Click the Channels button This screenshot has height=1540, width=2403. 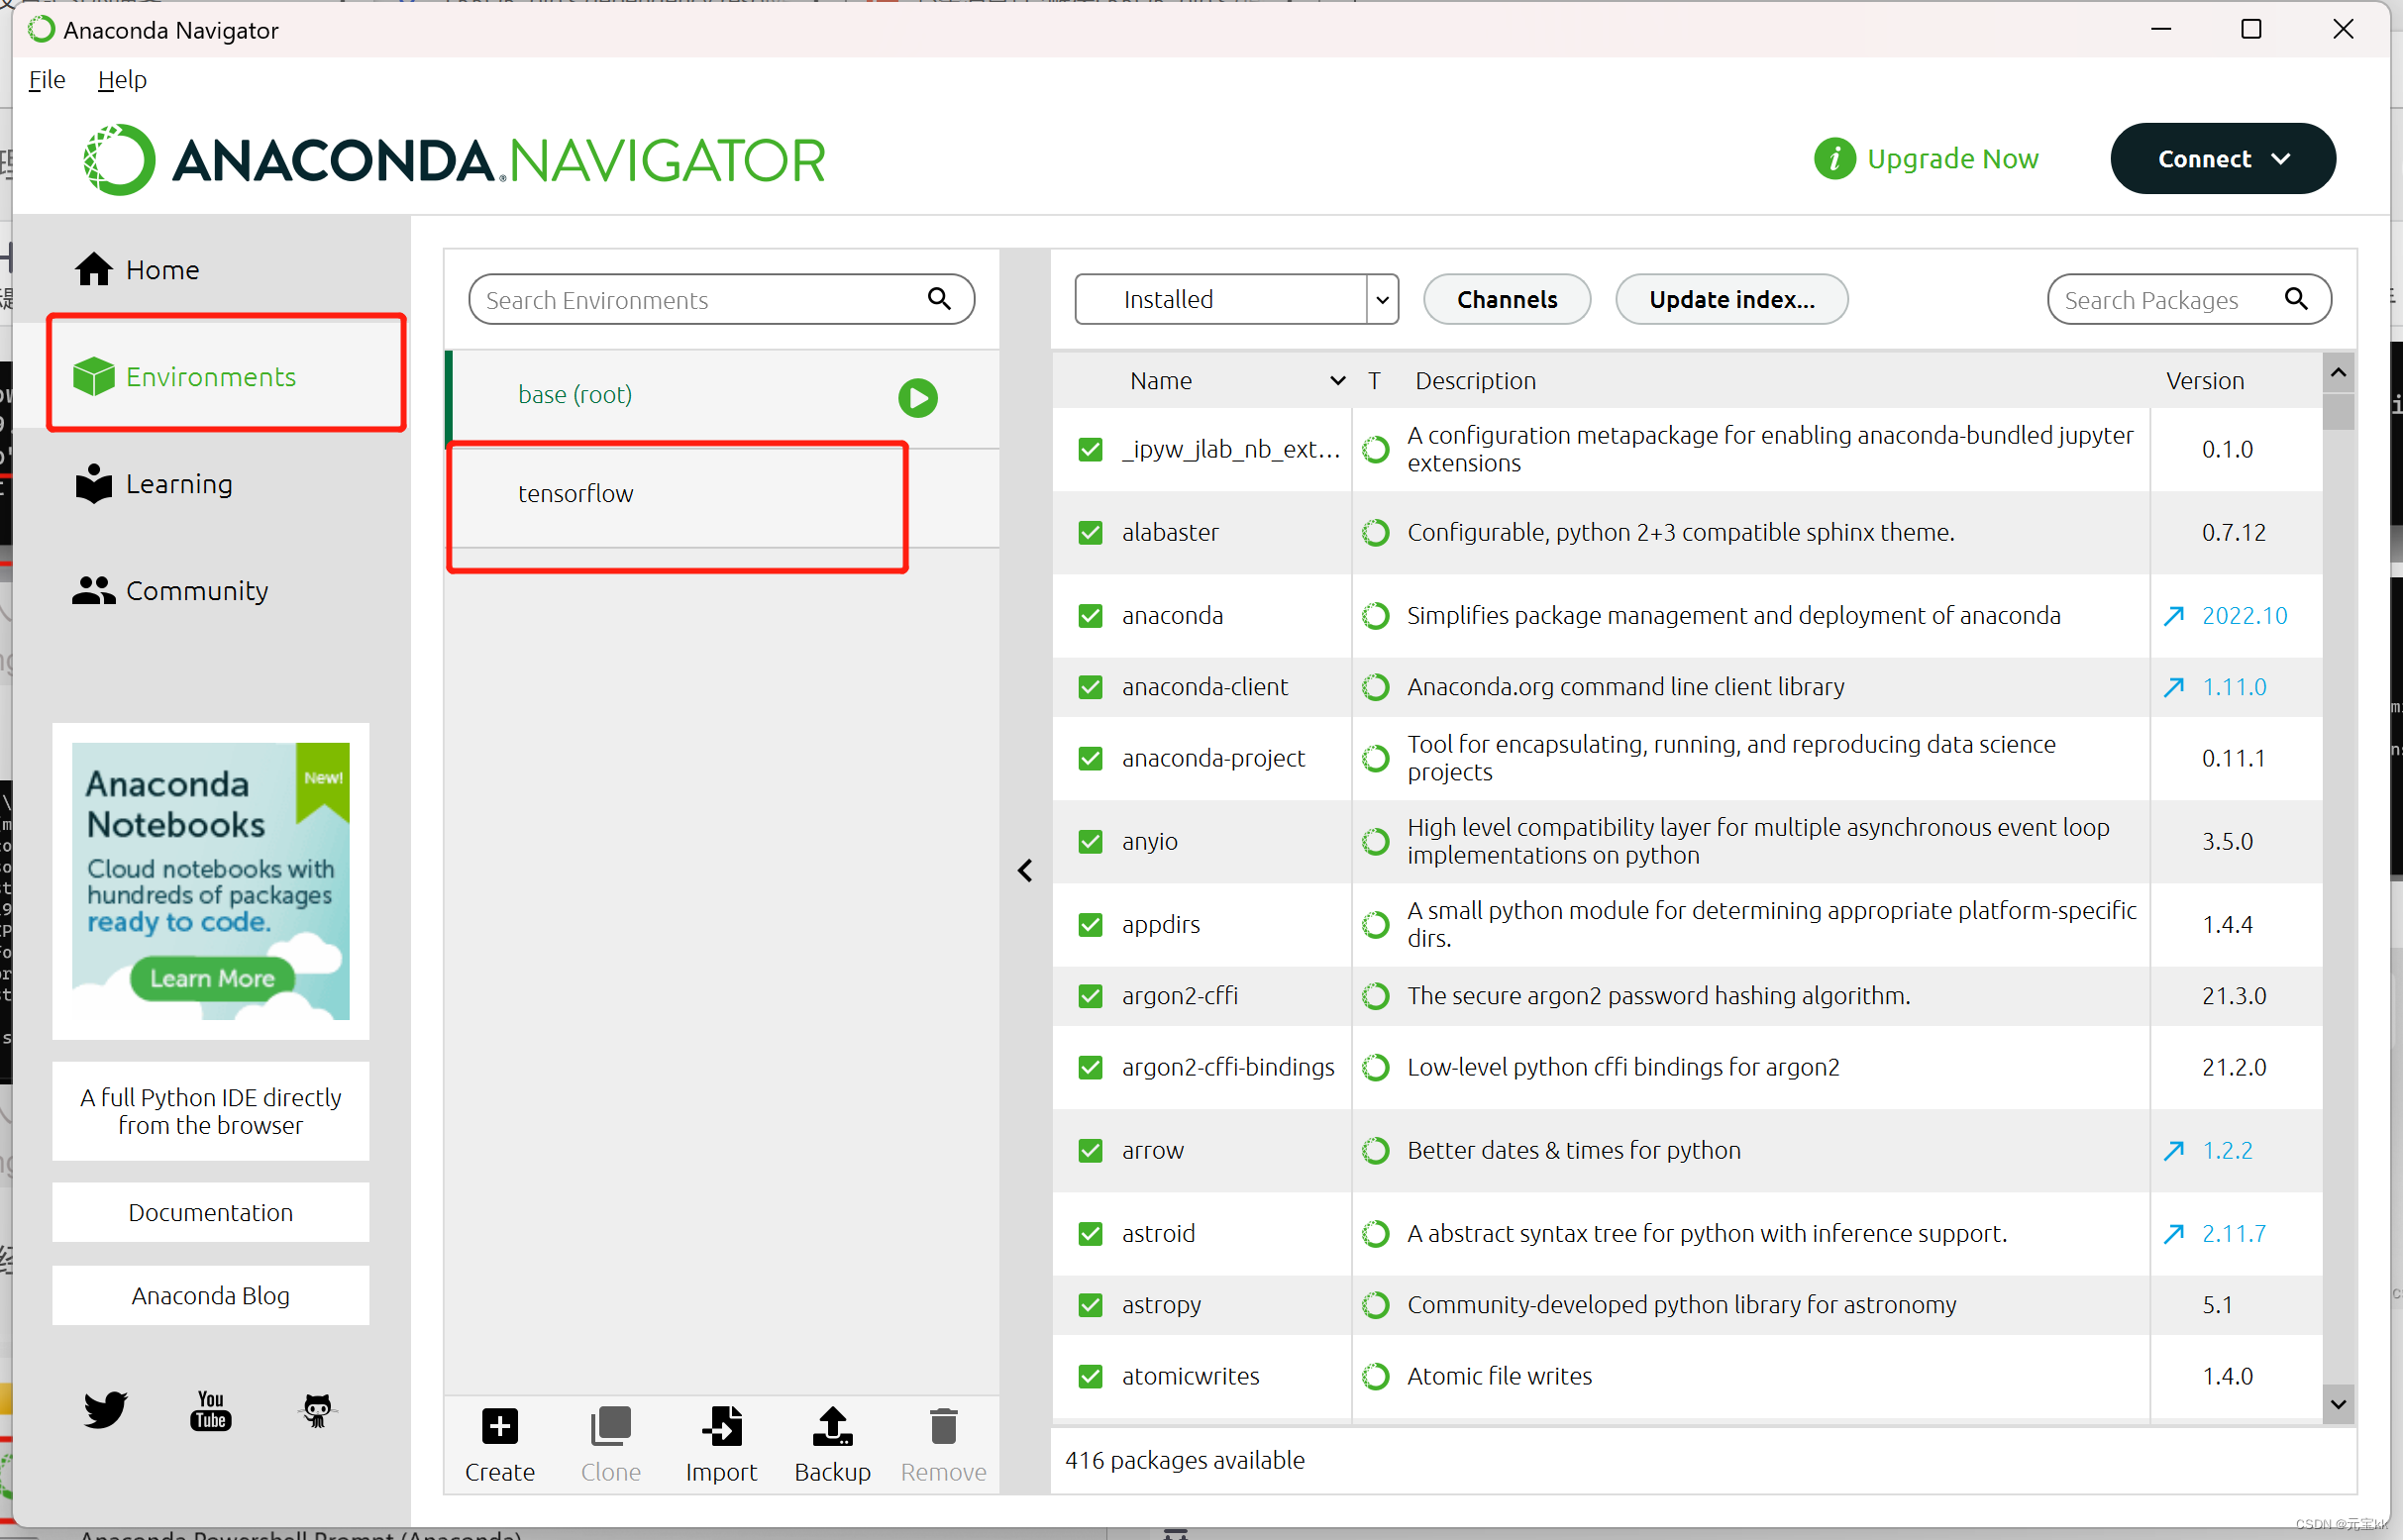[1506, 299]
